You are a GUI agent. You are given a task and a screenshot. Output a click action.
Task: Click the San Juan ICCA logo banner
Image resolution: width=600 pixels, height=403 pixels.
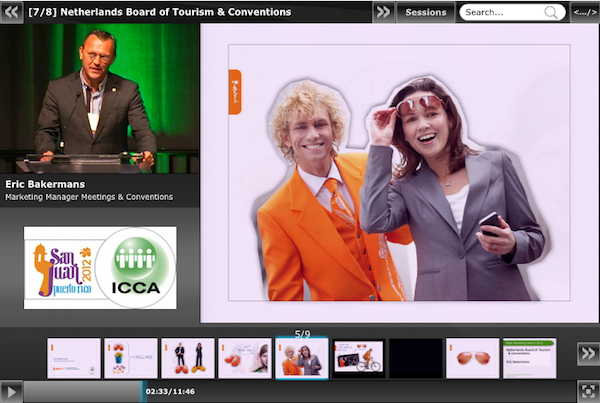(100, 268)
